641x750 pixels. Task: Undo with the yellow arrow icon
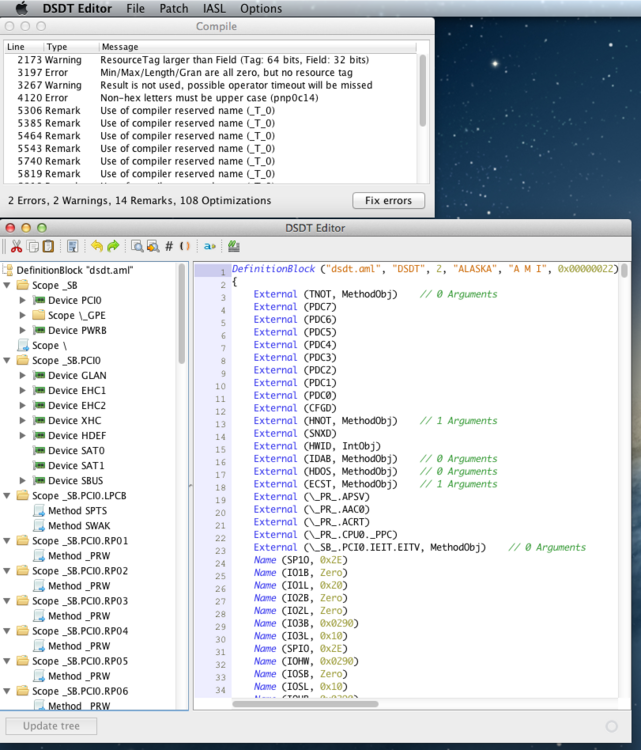[x=97, y=246]
